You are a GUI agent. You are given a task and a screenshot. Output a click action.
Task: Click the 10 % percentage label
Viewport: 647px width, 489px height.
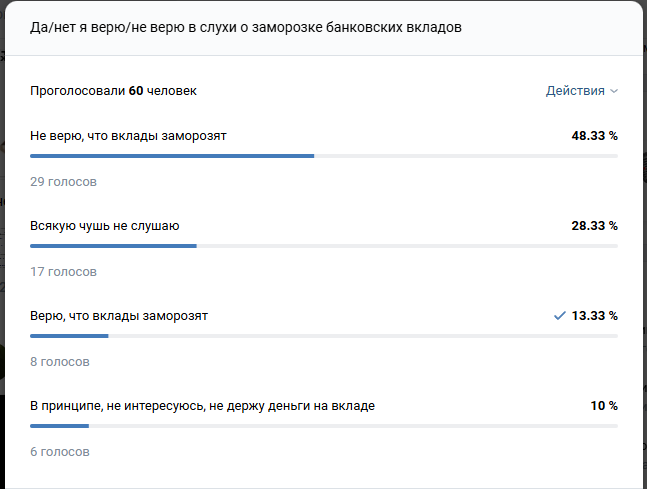(604, 406)
